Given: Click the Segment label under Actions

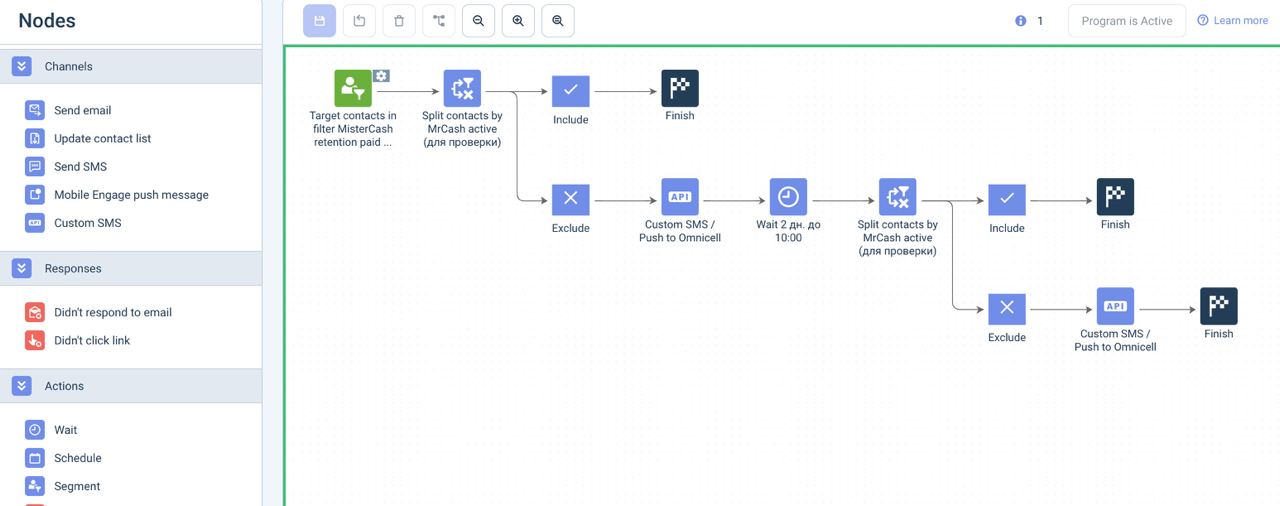Looking at the screenshot, I should [77, 485].
